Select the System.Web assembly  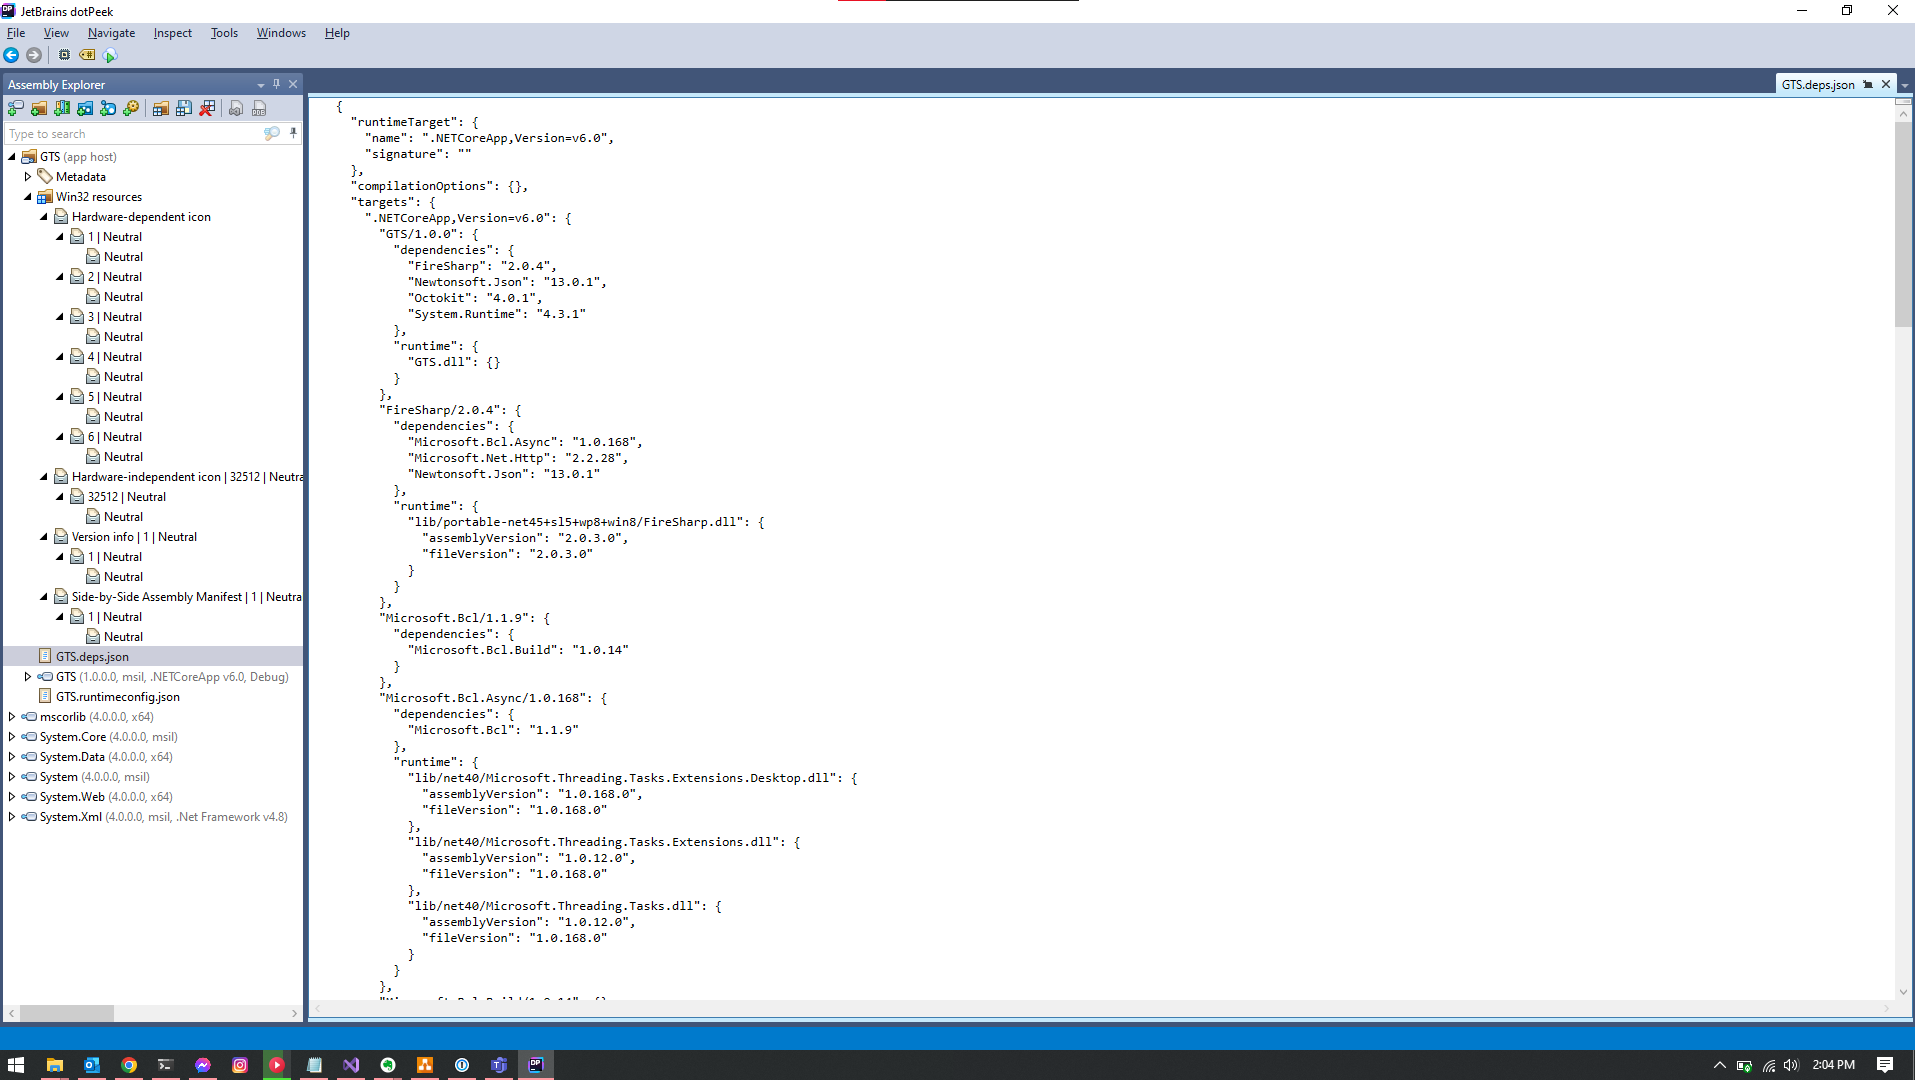pos(106,797)
